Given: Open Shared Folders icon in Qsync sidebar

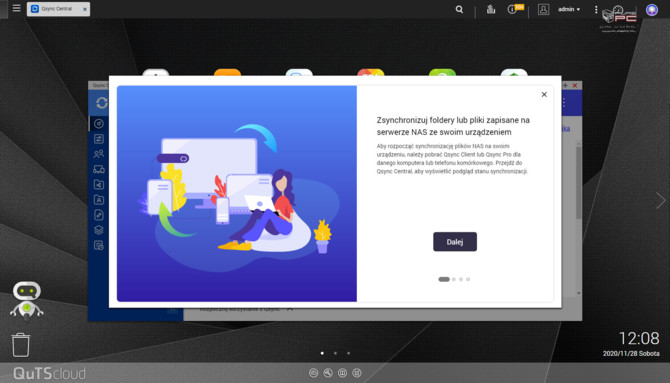Looking at the screenshot, I should (x=99, y=184).
